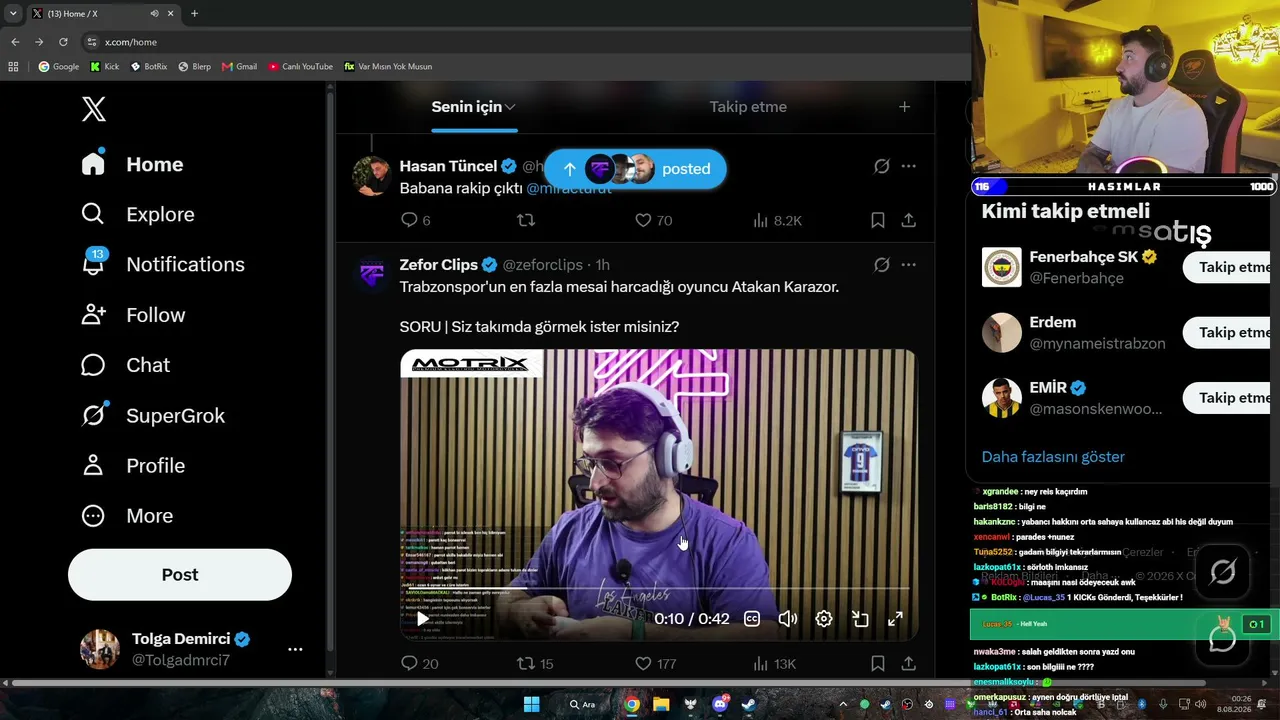This screenshot has height=720, width=1280.
Task: Share Hasan Tüncel's post
Action: pyautogui.click(x=908, y=220)
